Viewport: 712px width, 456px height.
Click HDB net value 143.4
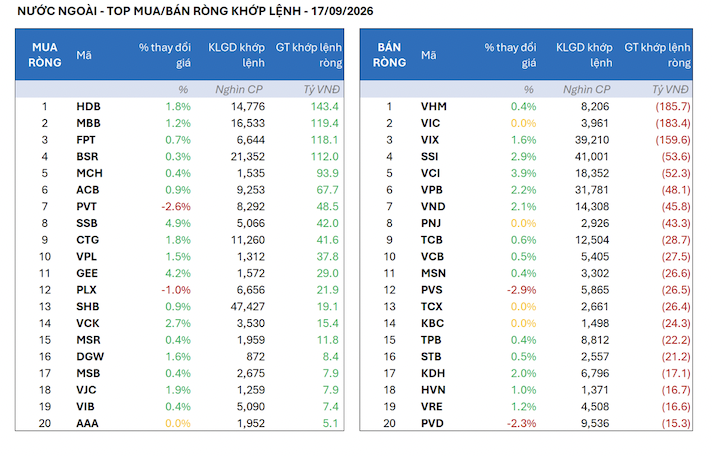[x=325, y=107]
